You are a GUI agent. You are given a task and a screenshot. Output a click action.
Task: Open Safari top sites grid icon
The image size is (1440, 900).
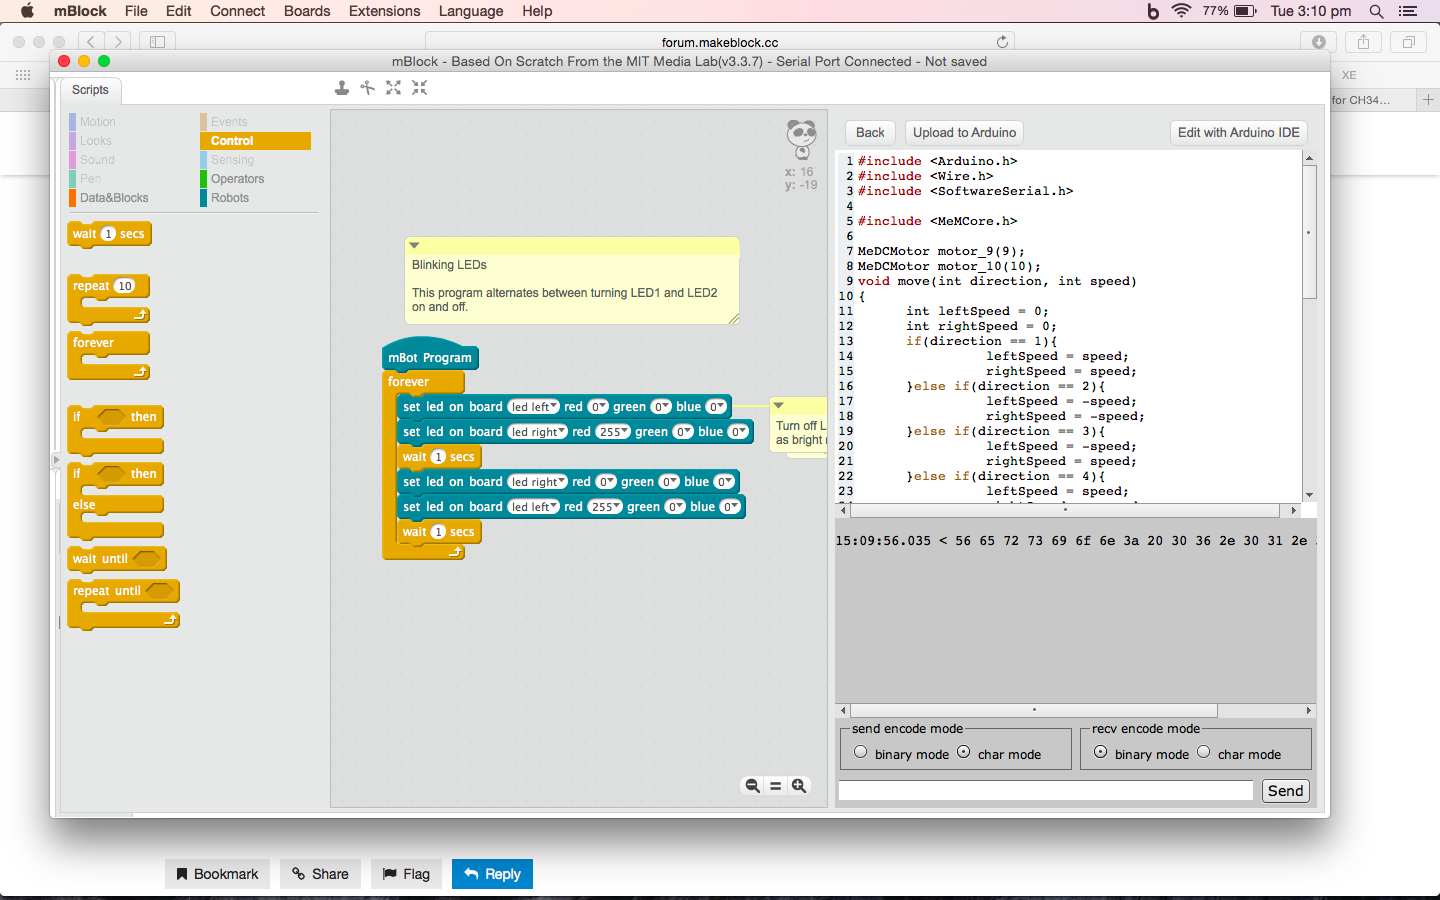point(23,75)
